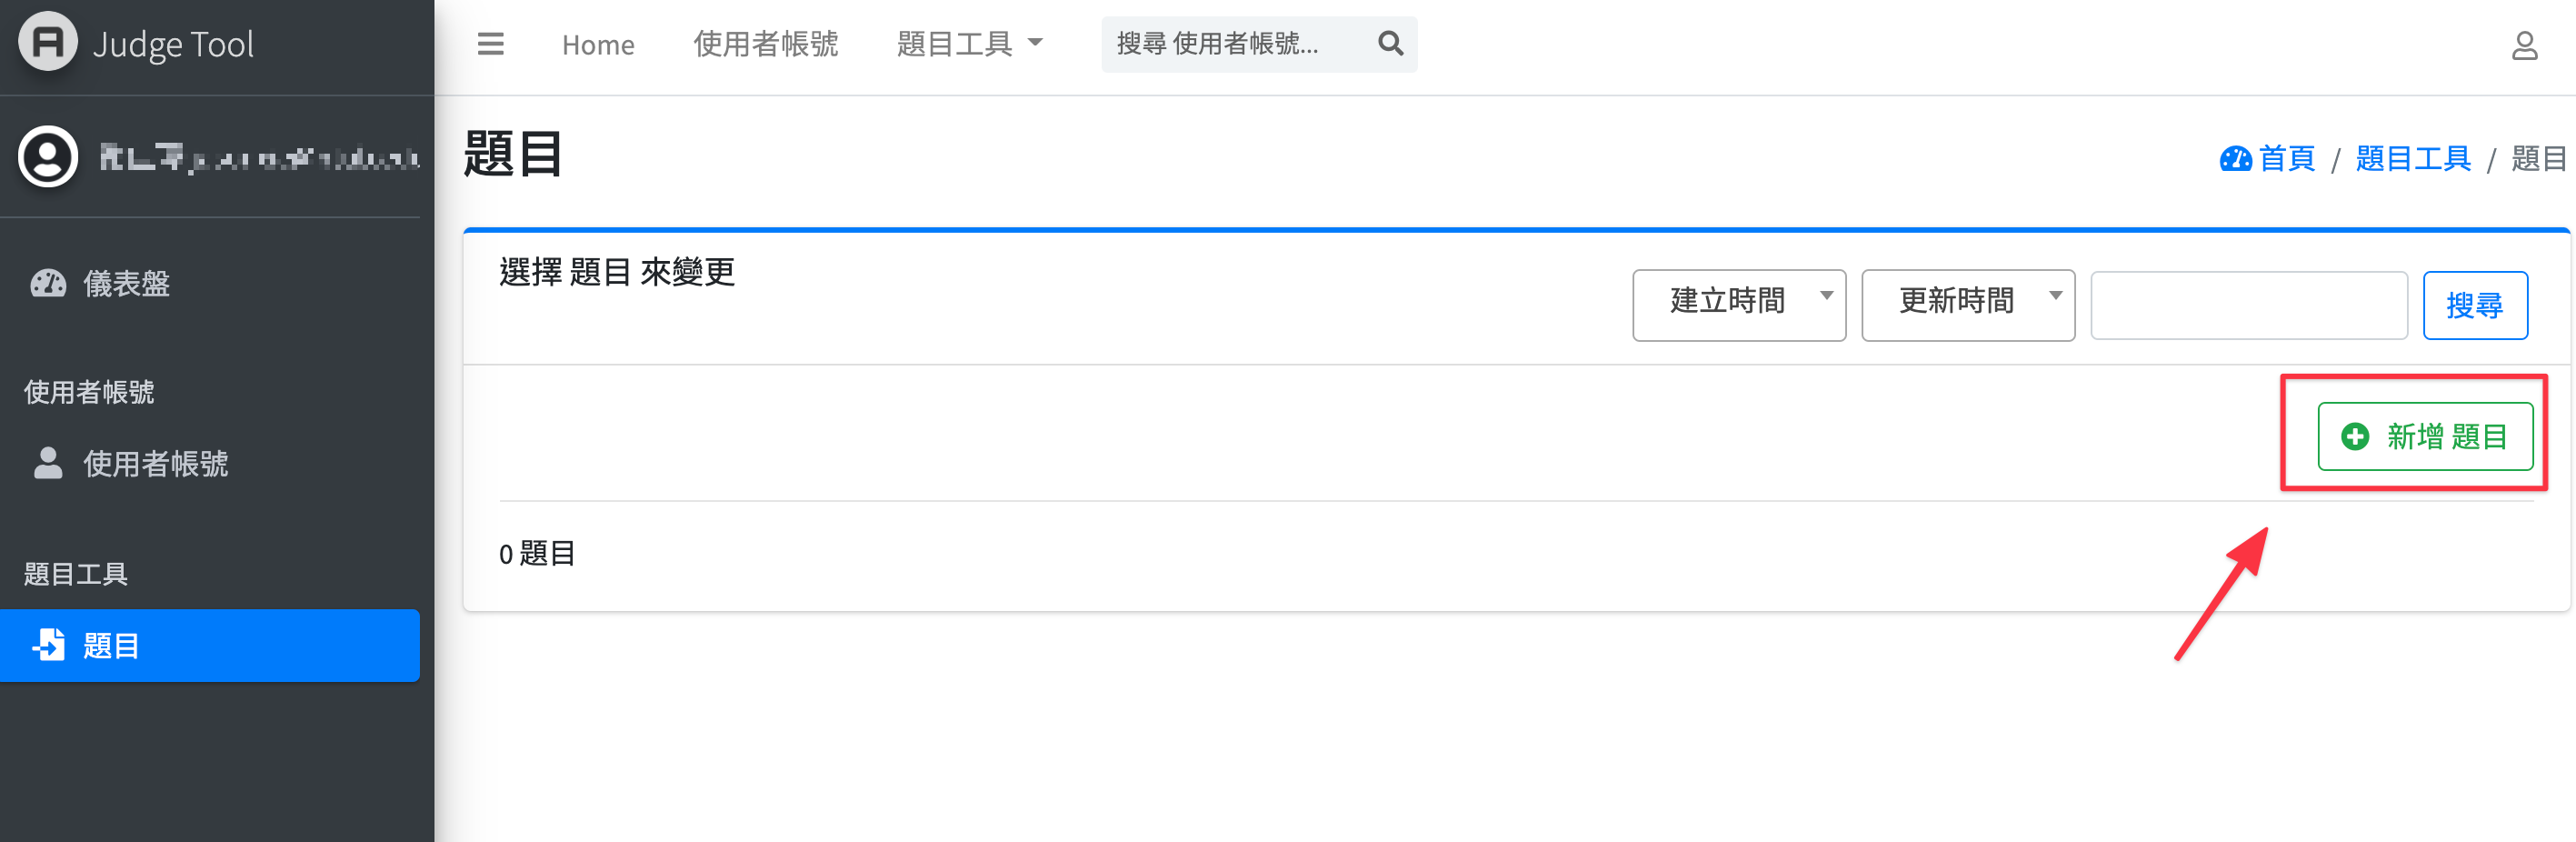This screenshot has height=842, width=2576.
Task: Click the Judge Tool logo icon
Action: point(48,43)
